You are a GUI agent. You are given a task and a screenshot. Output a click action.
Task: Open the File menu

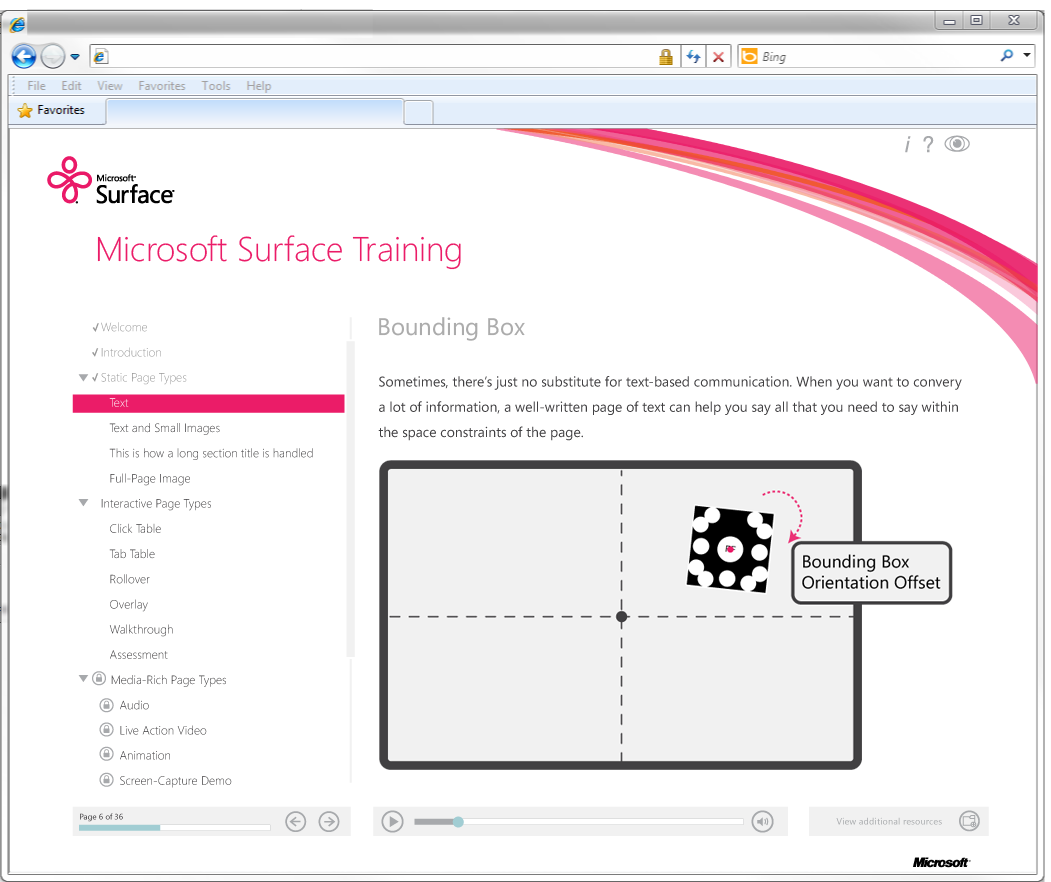(36, 86)
